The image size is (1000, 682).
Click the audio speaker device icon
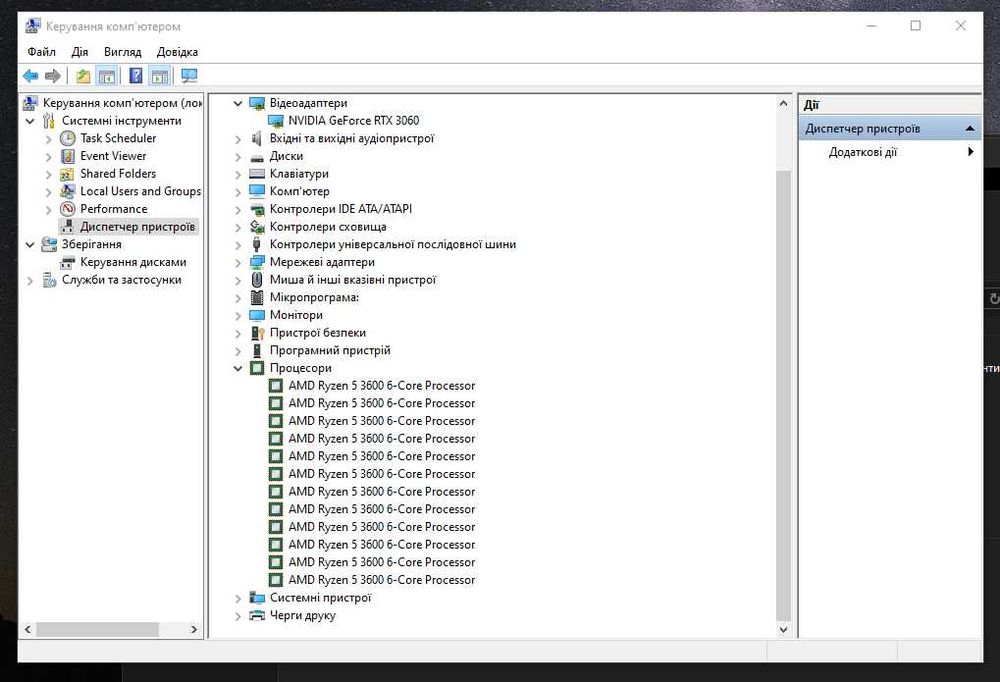[256, 138]
